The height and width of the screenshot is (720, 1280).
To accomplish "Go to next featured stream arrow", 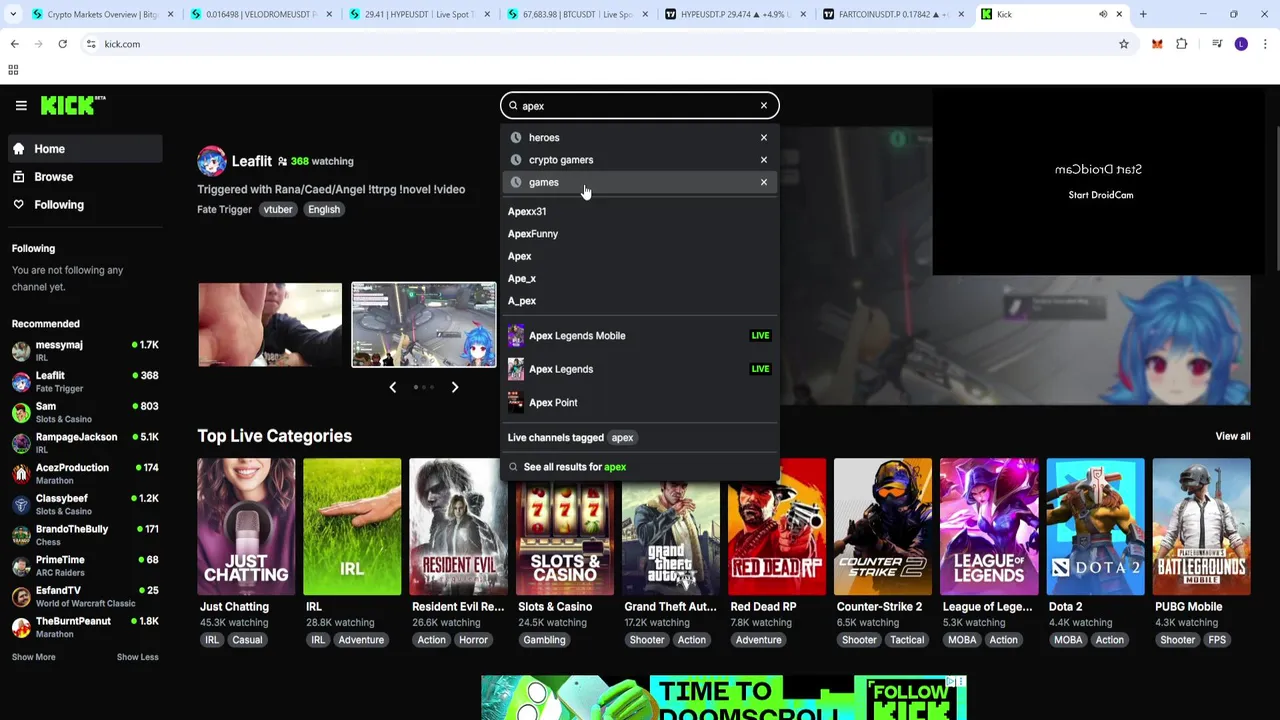I will coord(454,387).
